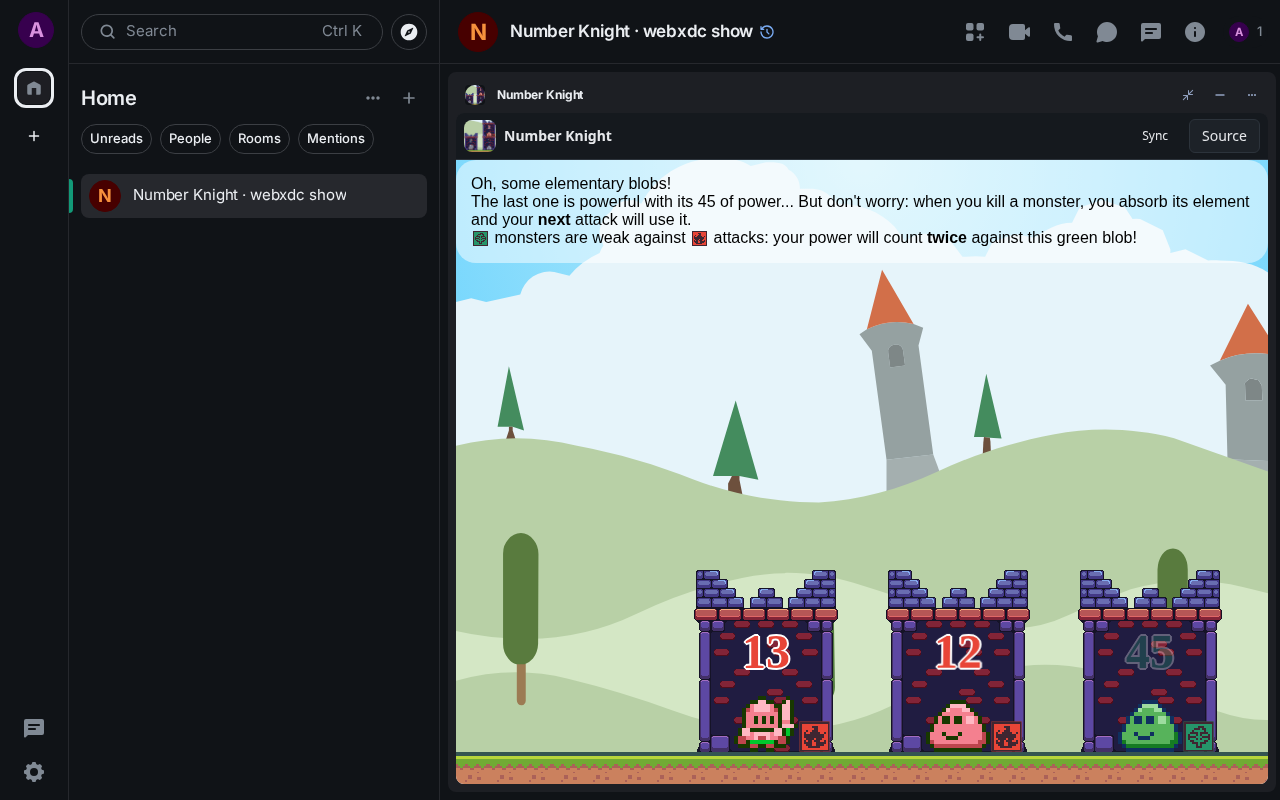Show room members count avatar

tap(1246, 32)
